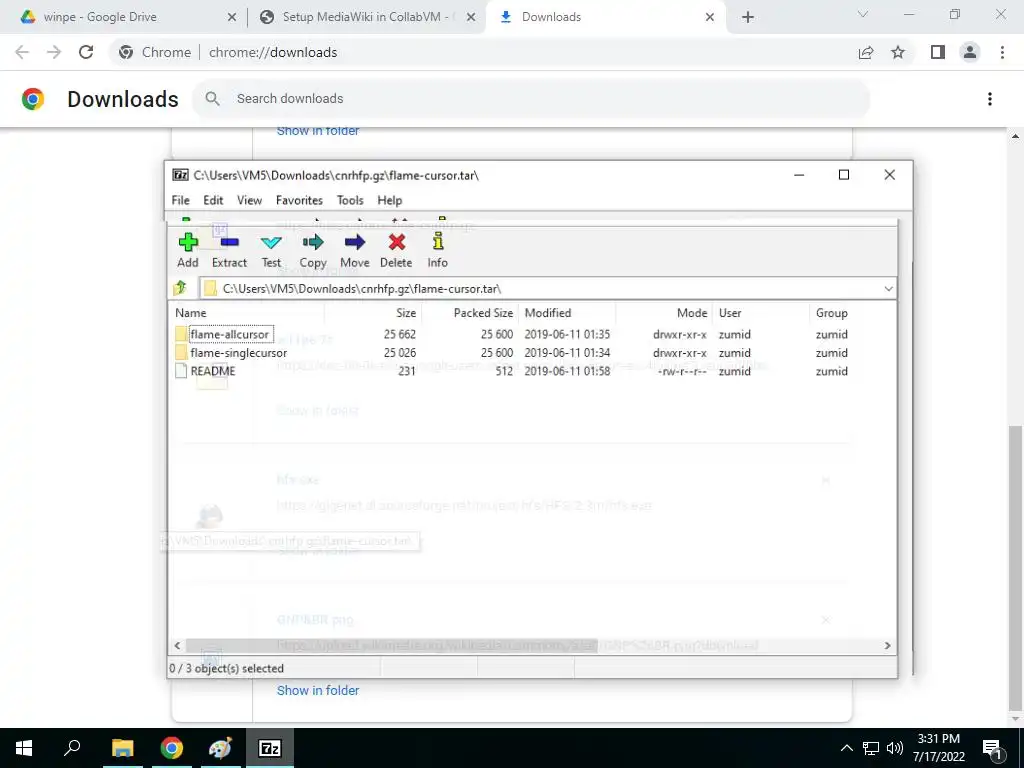Click the share page icon in Chrome
This screenshot has width=1024, height=768.
(866, 52)
